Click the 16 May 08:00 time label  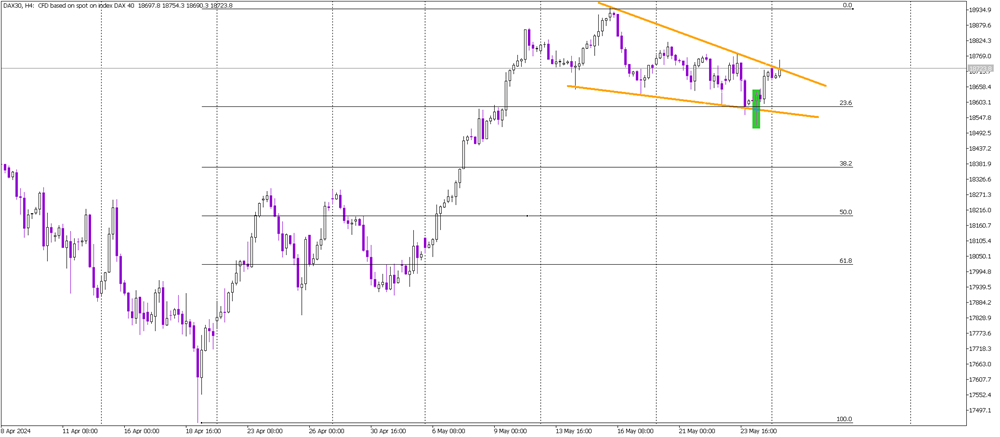[x=633, y=430]
